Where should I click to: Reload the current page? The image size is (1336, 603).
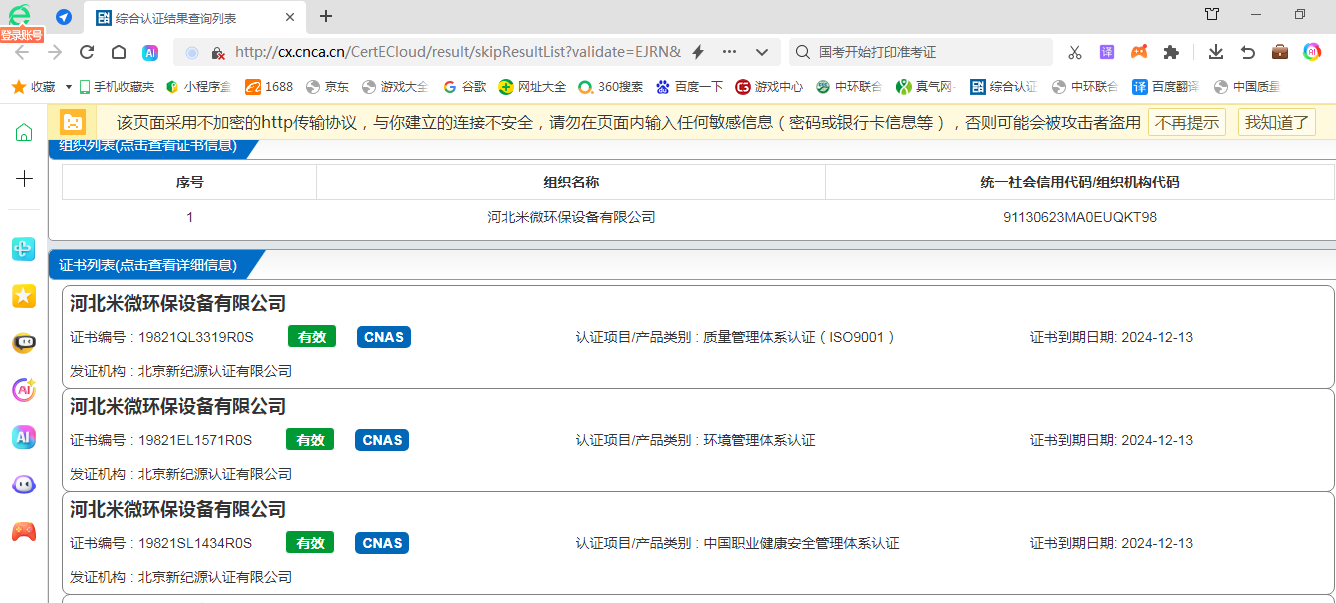[x=87, y=52]
